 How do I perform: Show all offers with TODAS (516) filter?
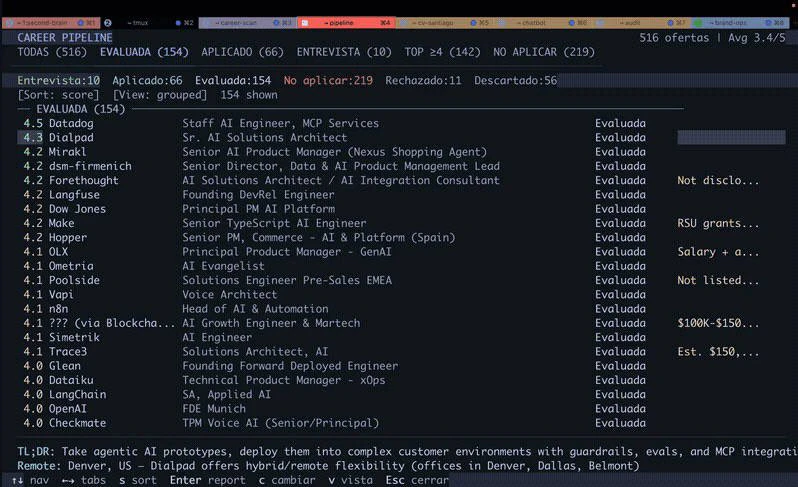coord(52,52)
